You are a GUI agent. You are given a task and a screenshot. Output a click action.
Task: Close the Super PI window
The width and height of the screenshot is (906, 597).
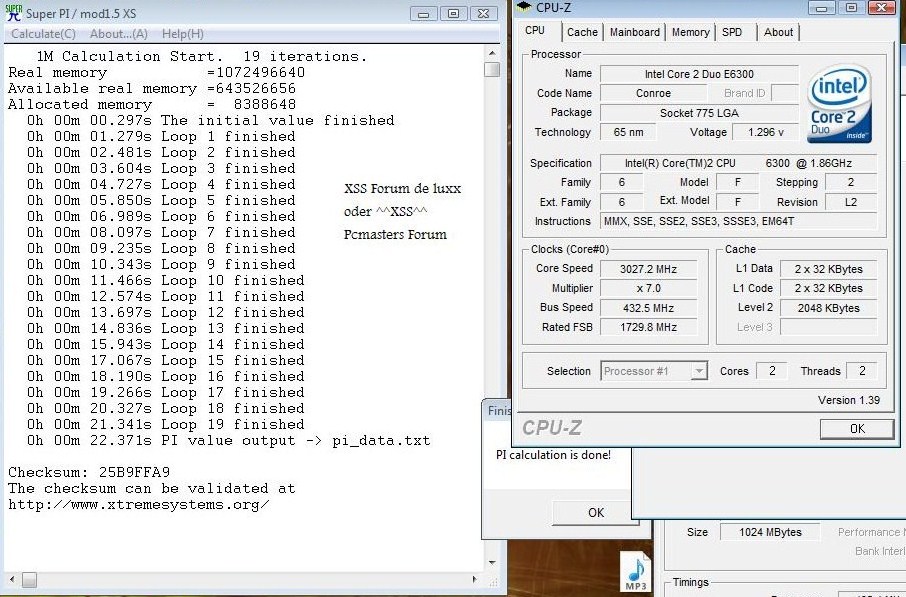484,13
